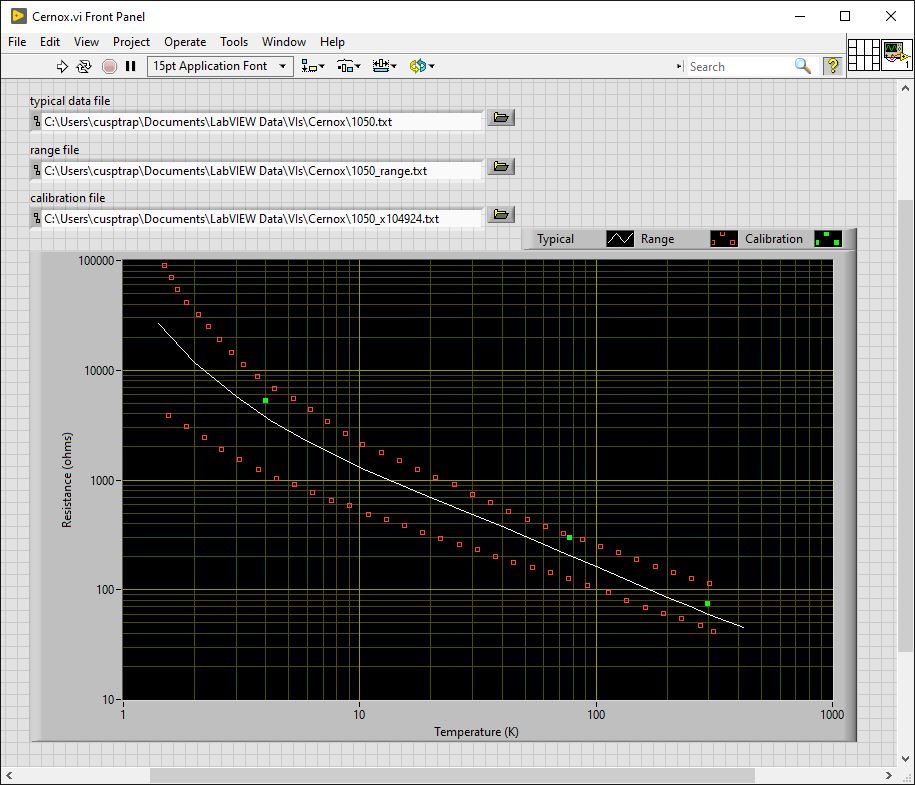Open the Reorder dropdown

[x=421, y=66]
